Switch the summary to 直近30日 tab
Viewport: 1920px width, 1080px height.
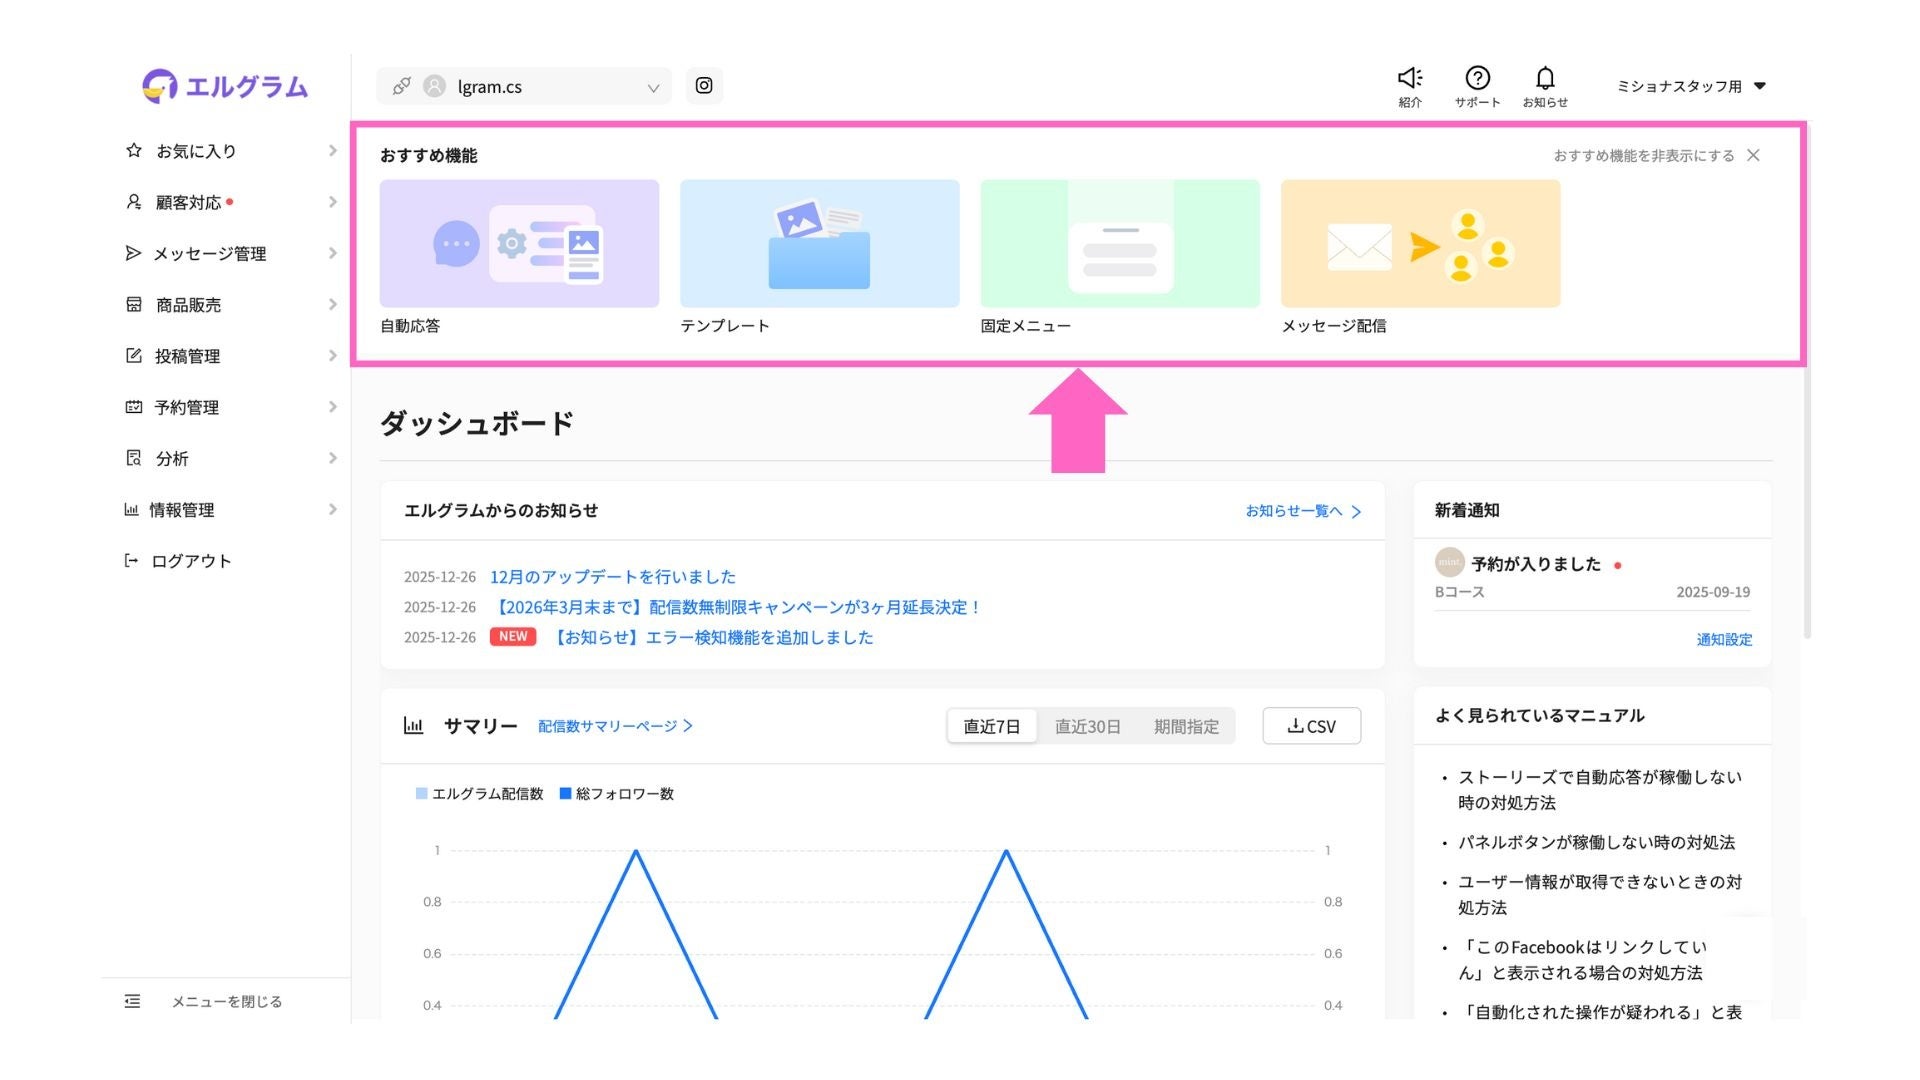(1087, 726)
